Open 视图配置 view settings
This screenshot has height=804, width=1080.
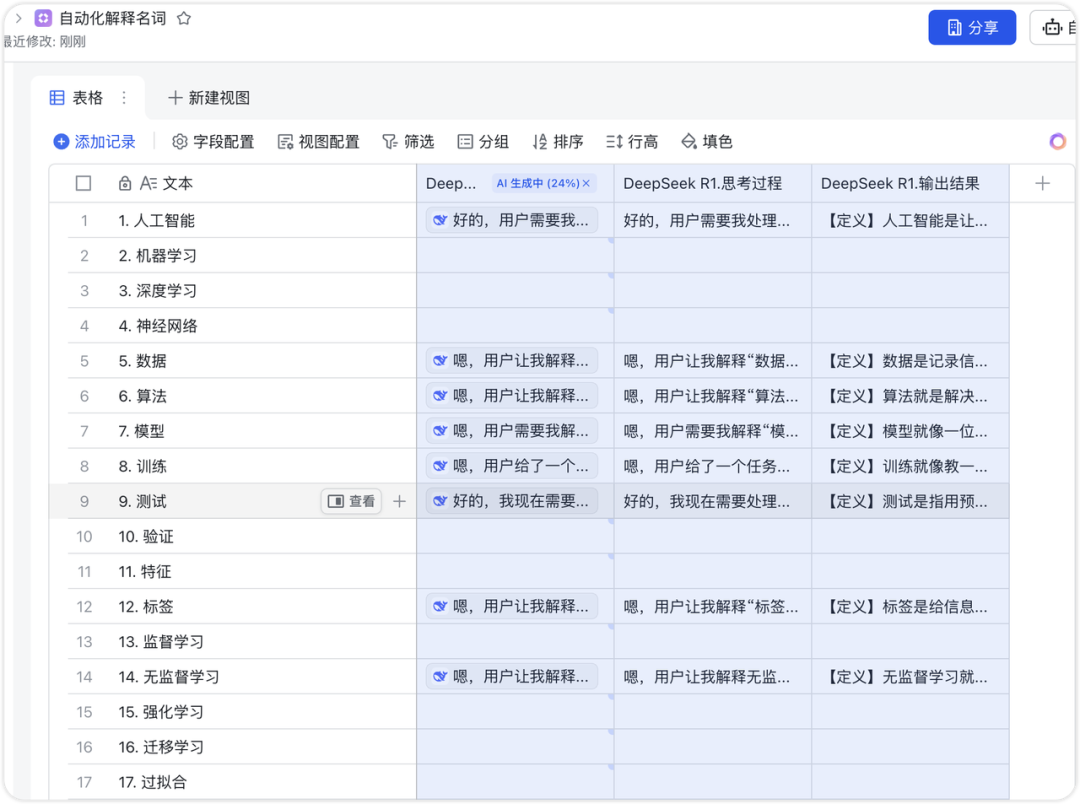[318, 142]
